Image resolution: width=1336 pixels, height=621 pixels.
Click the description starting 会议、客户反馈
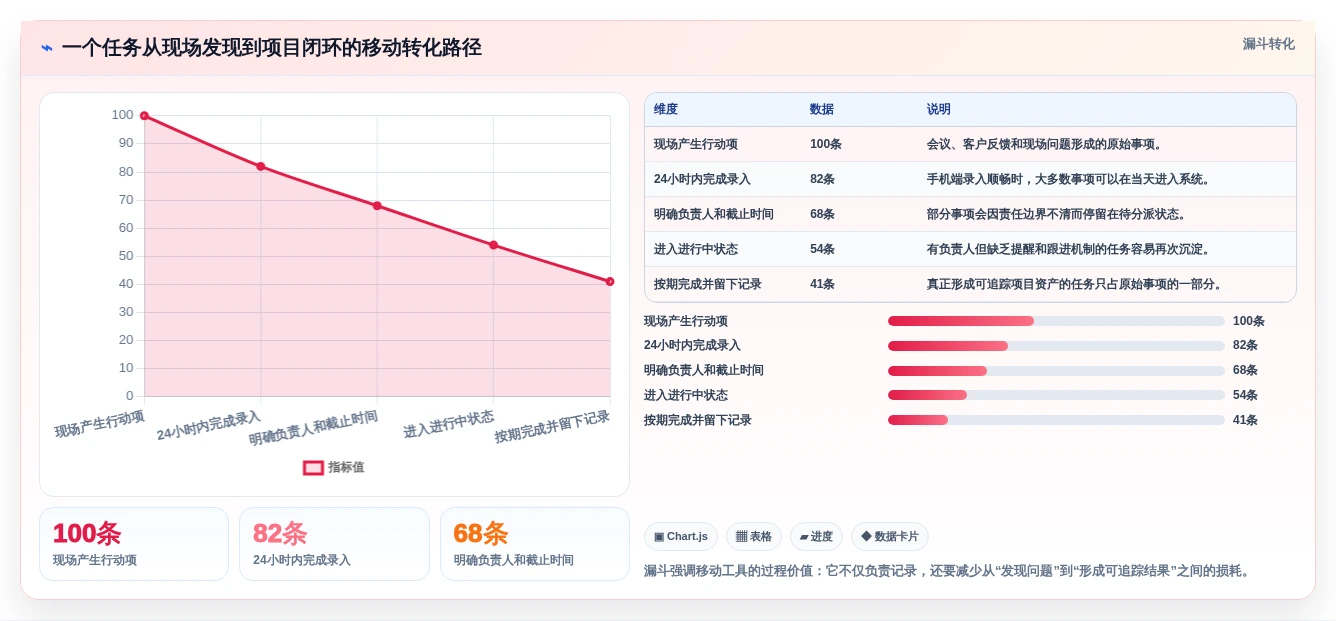pos(1045,144)
